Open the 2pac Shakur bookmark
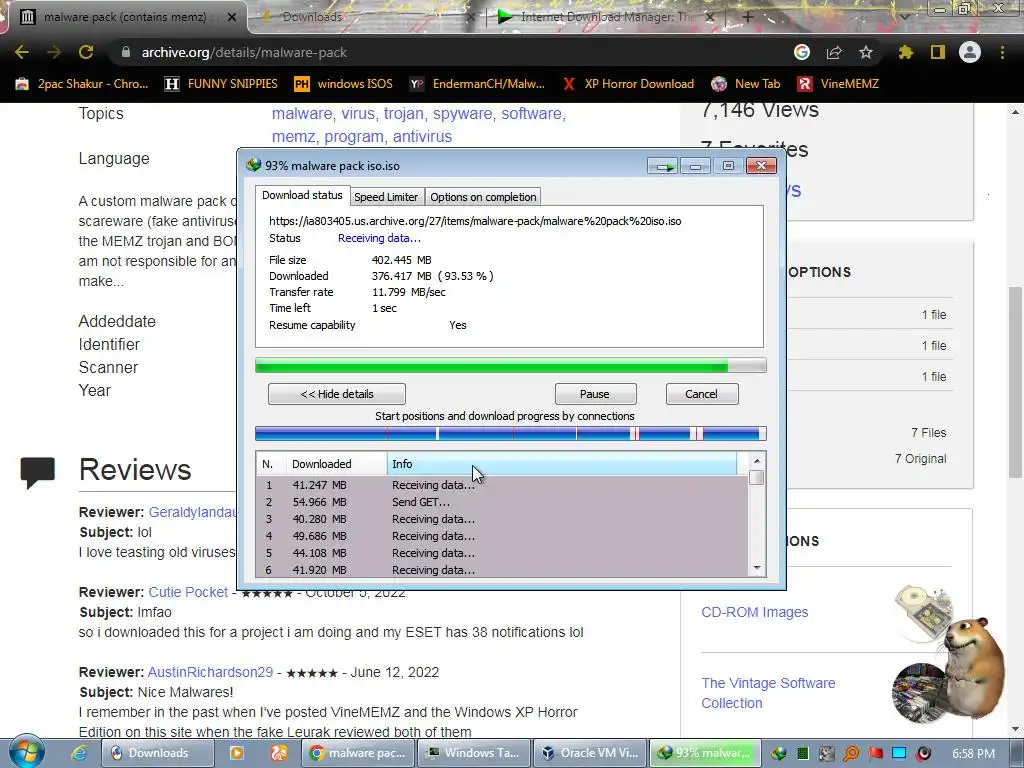Screen dimensions: 1024x768 82,84
